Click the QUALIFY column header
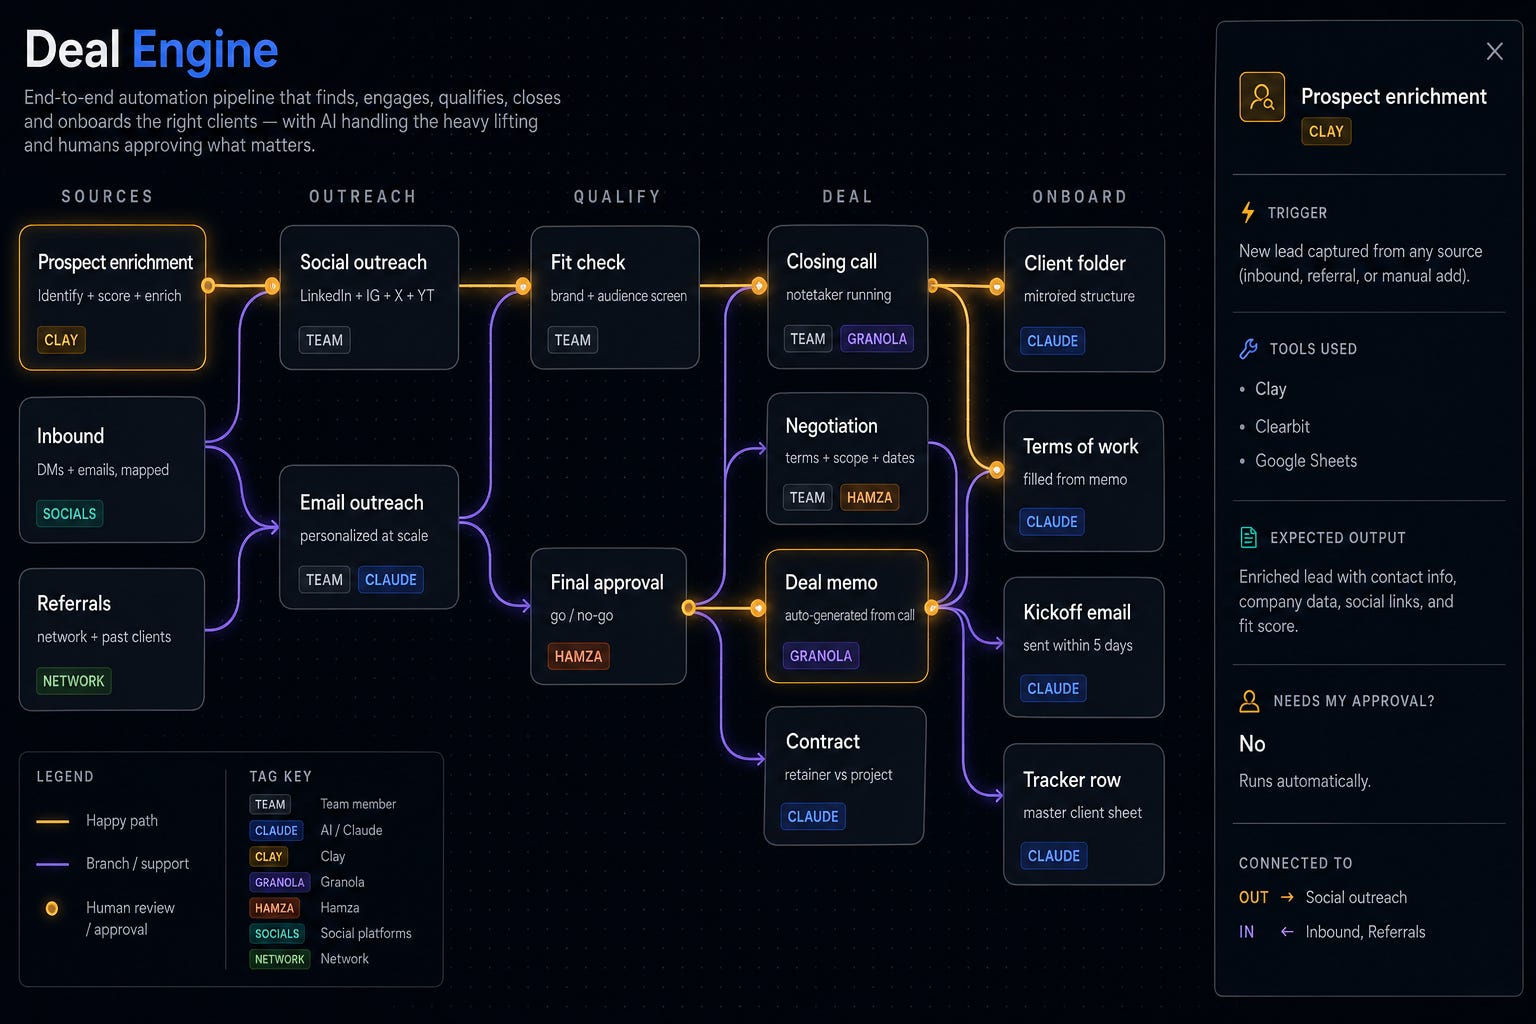1536x1024 pixels. tap(617, 196)
